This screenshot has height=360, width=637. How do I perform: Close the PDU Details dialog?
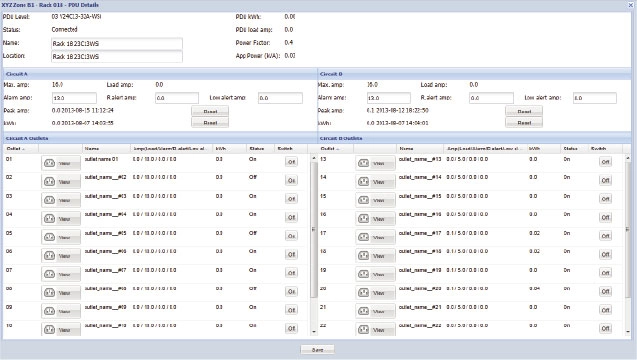tap(631, 5)
